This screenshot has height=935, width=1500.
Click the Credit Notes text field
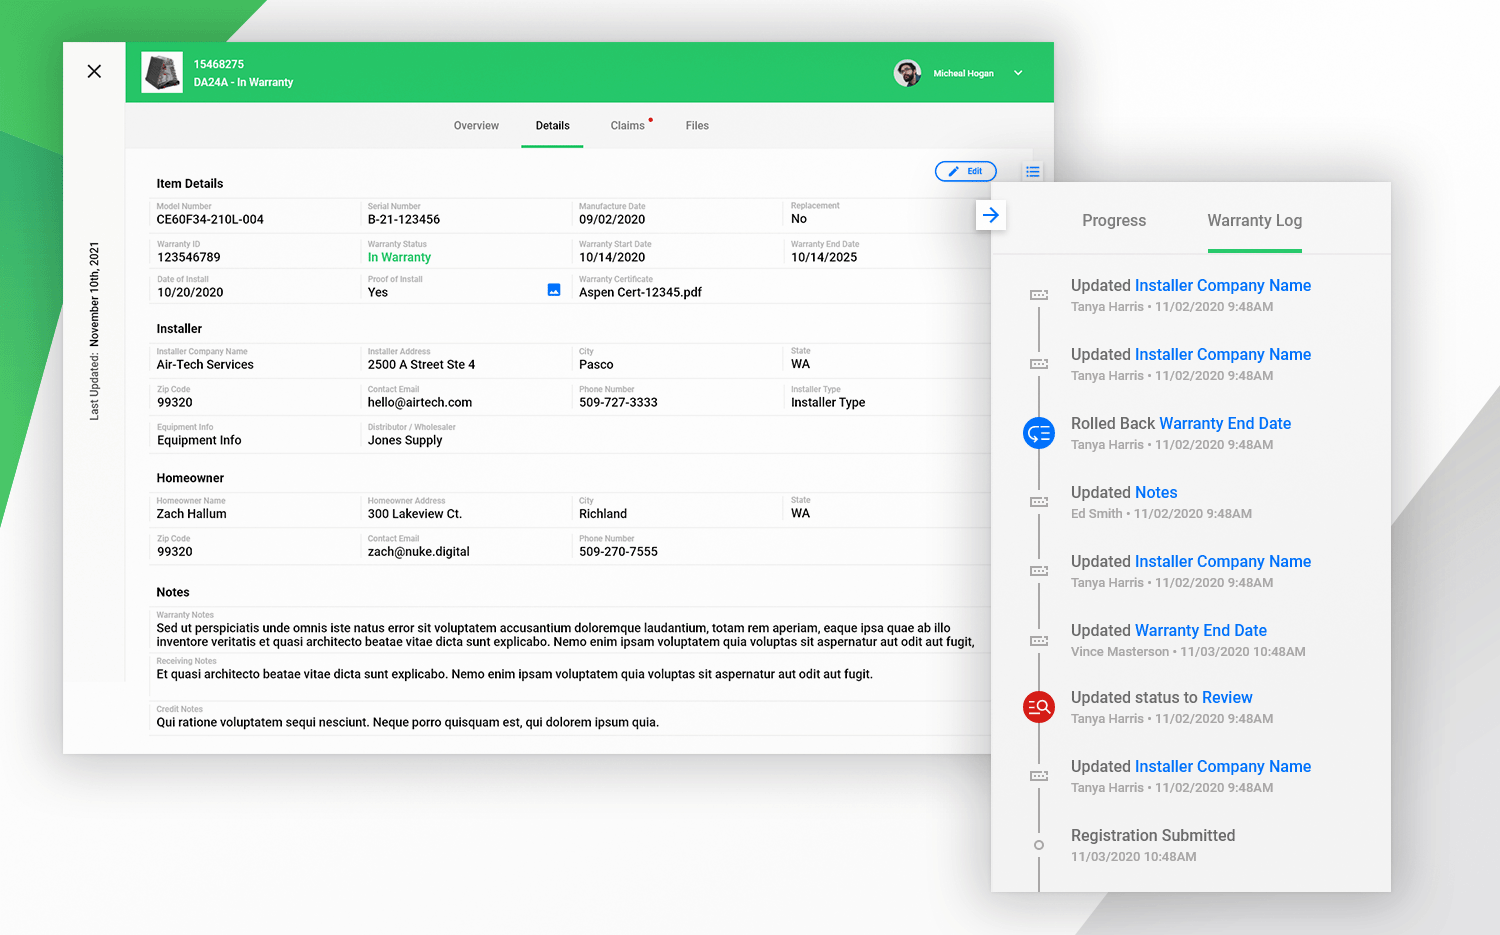[x=408, y=723]
